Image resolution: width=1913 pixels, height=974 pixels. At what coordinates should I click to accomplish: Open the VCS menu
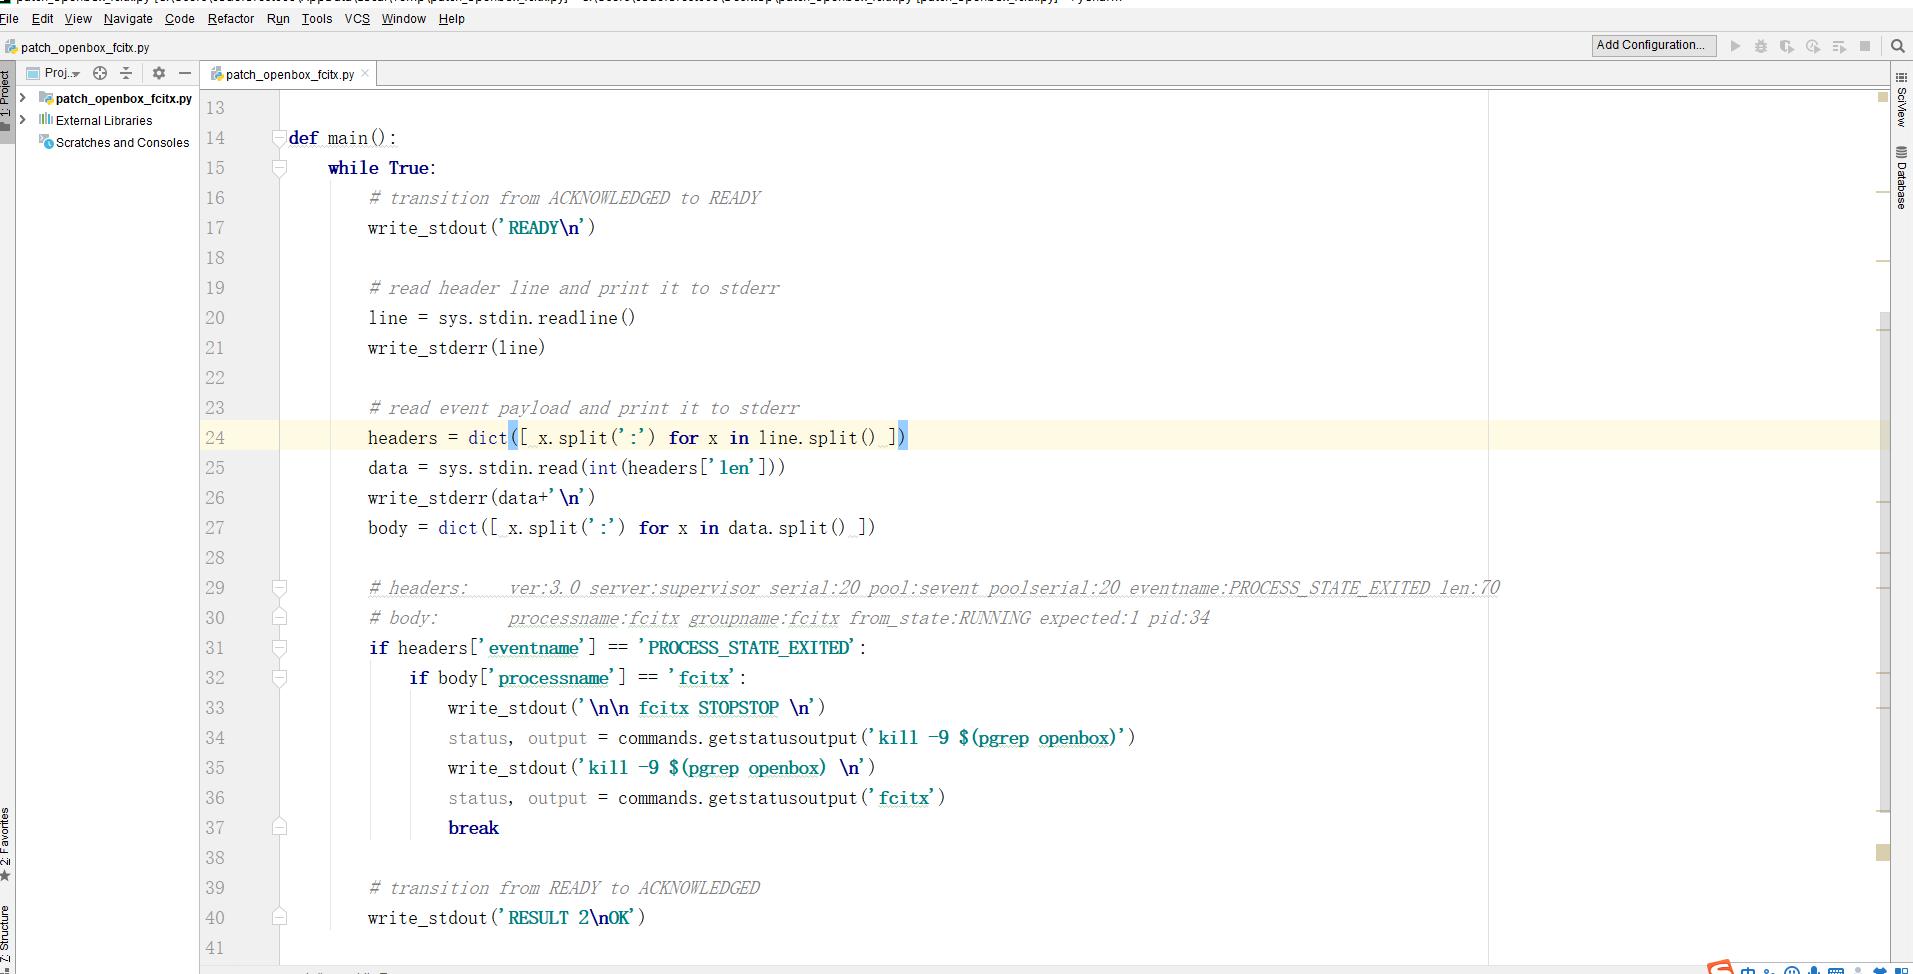click(357, 19)
